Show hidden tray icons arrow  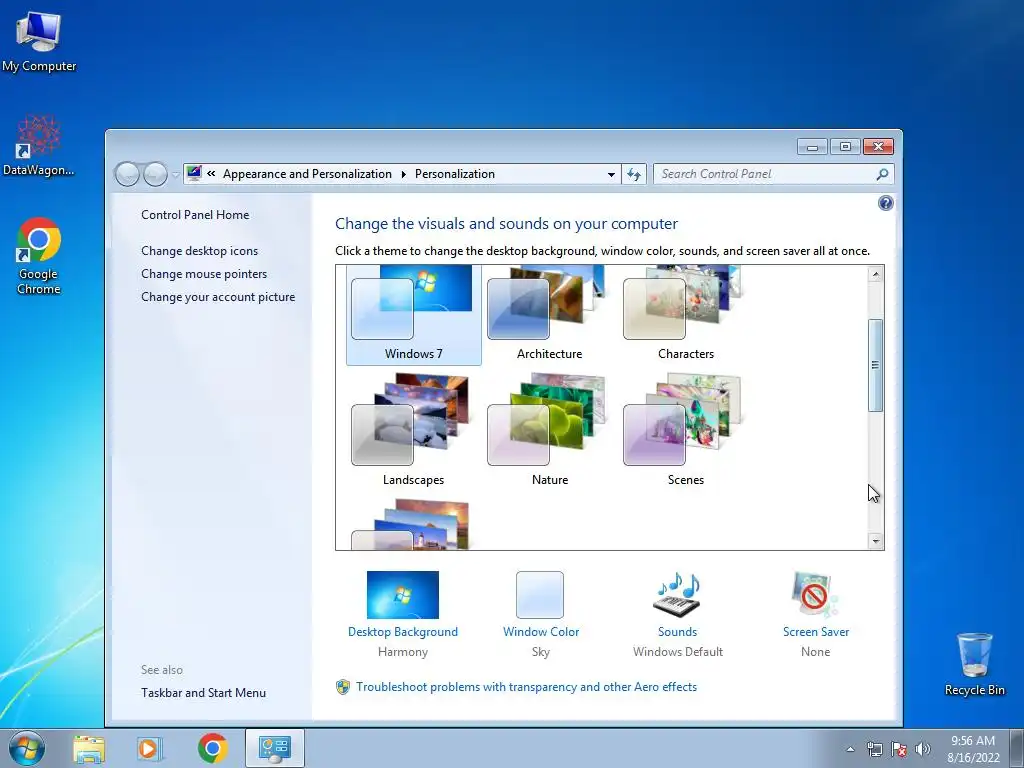pyautogui.click(x=850, y=749)
